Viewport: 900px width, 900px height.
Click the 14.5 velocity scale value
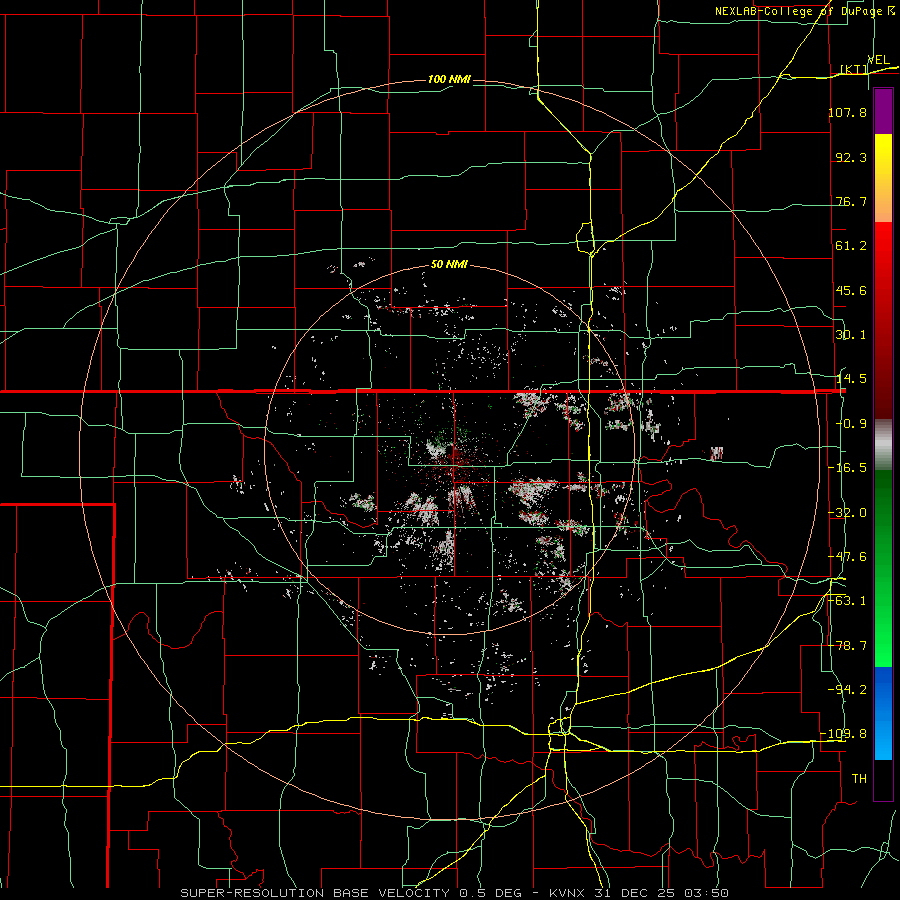pos(851,379)
